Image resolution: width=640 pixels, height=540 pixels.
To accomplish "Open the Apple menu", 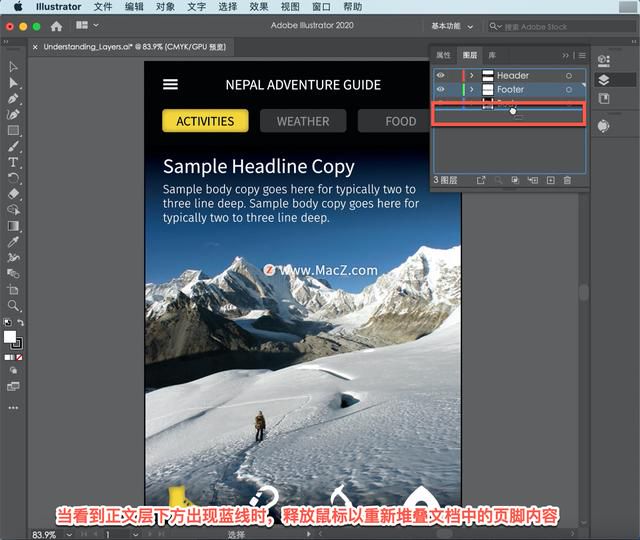I will 19,7.
